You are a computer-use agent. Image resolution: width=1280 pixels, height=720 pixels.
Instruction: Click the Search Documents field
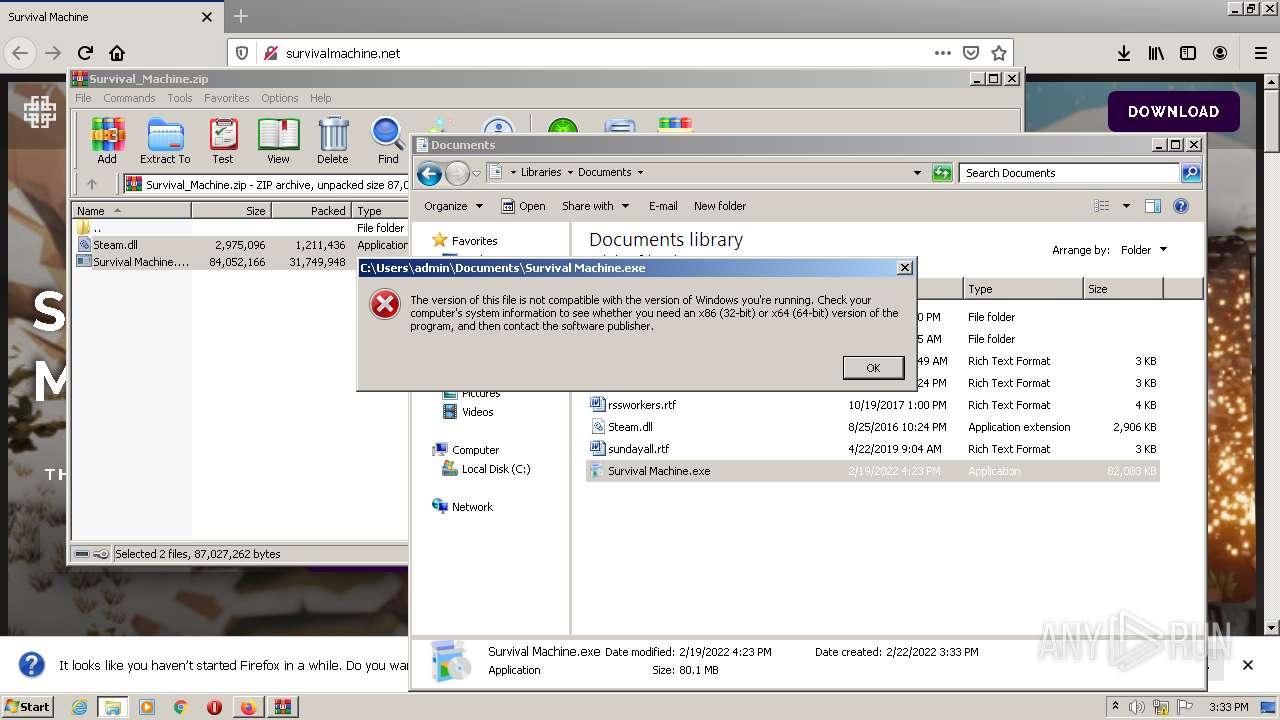click(1070, 173)
